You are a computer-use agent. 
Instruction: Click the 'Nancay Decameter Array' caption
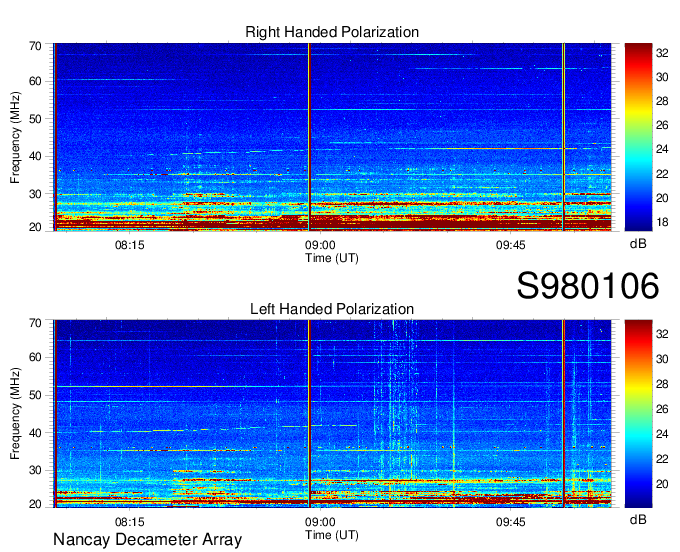[147, 540]
